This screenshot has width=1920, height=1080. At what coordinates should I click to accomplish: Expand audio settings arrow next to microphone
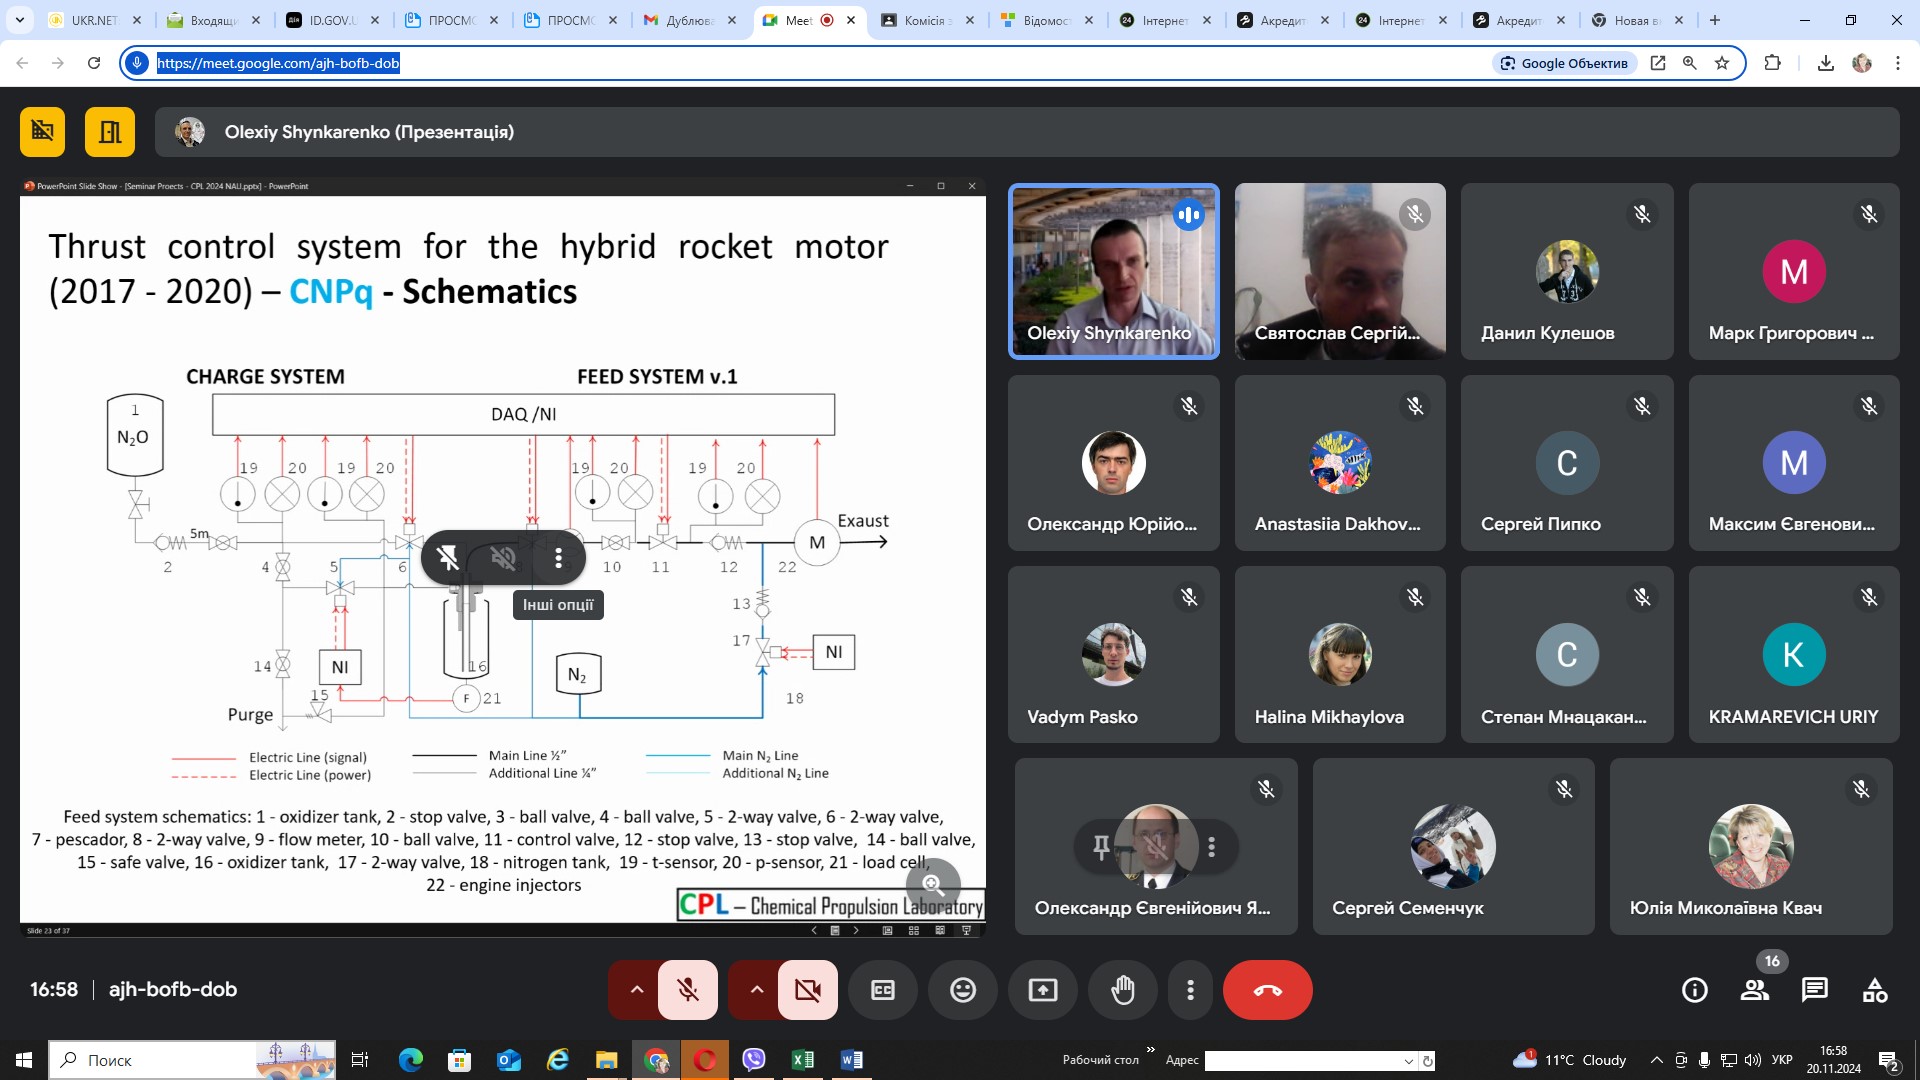tap(636, 990)
